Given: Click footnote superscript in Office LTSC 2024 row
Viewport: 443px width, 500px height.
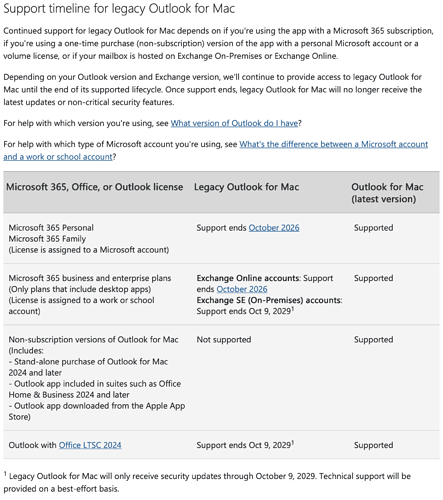Looking at the screenshot, I should point(293,442).
